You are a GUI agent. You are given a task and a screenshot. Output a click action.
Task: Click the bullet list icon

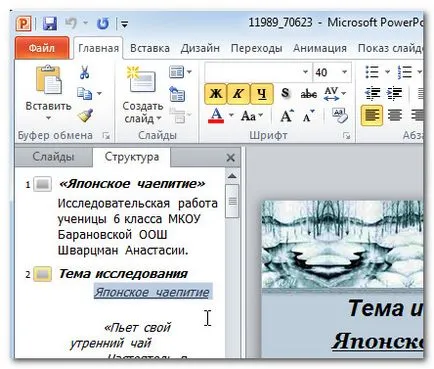[x=372, y=72]
